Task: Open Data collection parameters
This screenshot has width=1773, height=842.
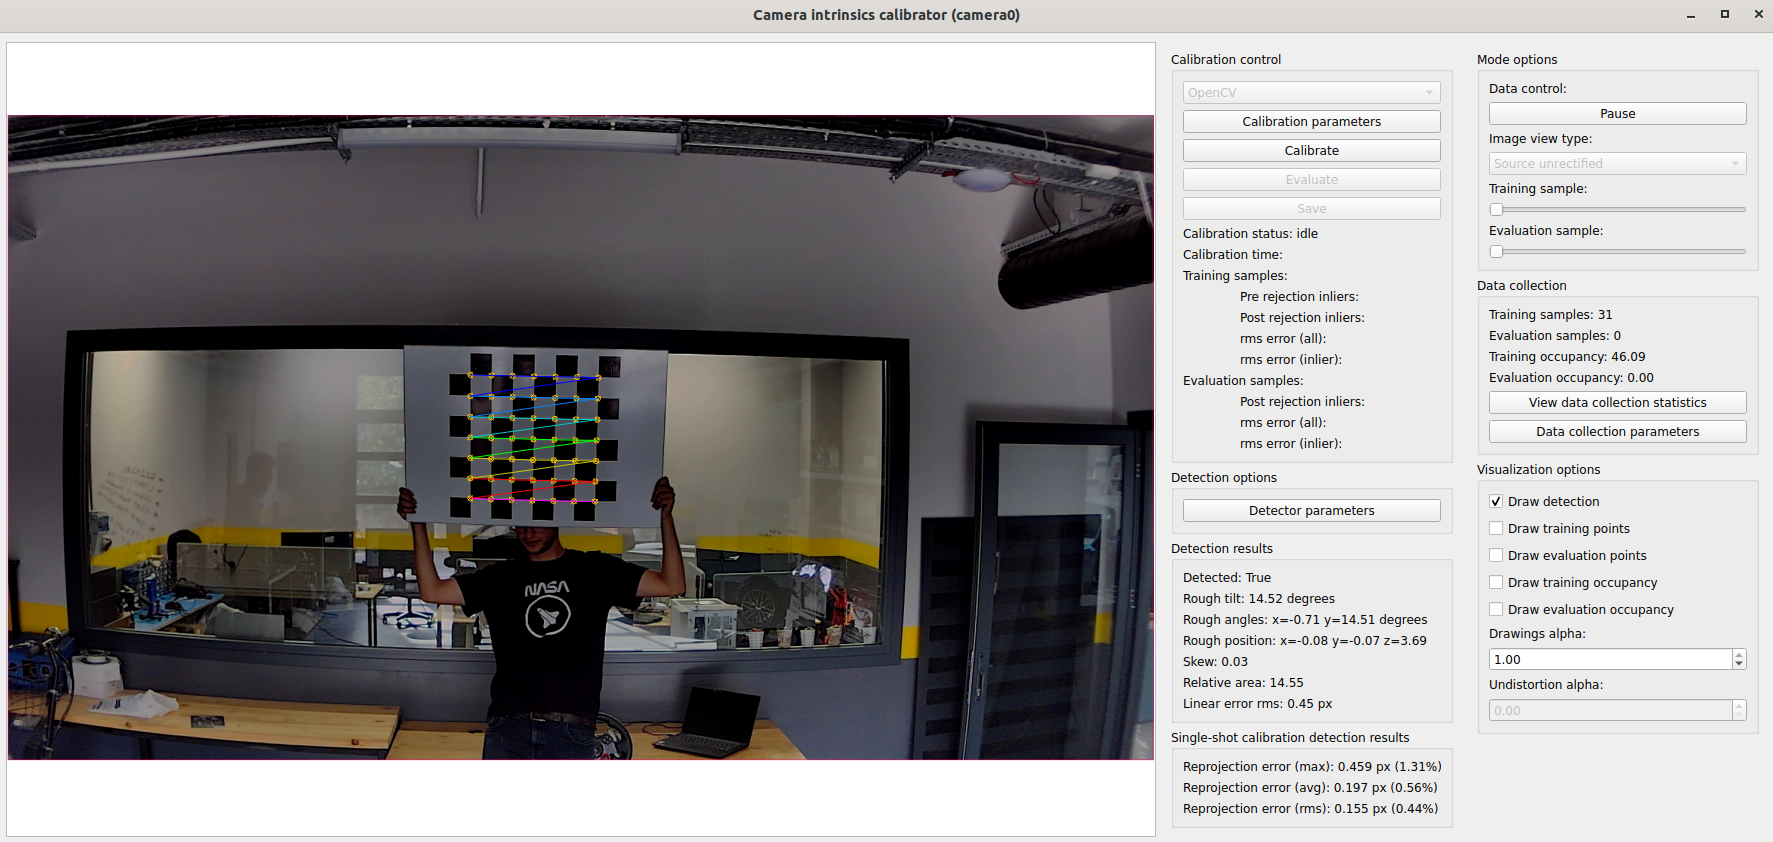Action: [1617, 432]
